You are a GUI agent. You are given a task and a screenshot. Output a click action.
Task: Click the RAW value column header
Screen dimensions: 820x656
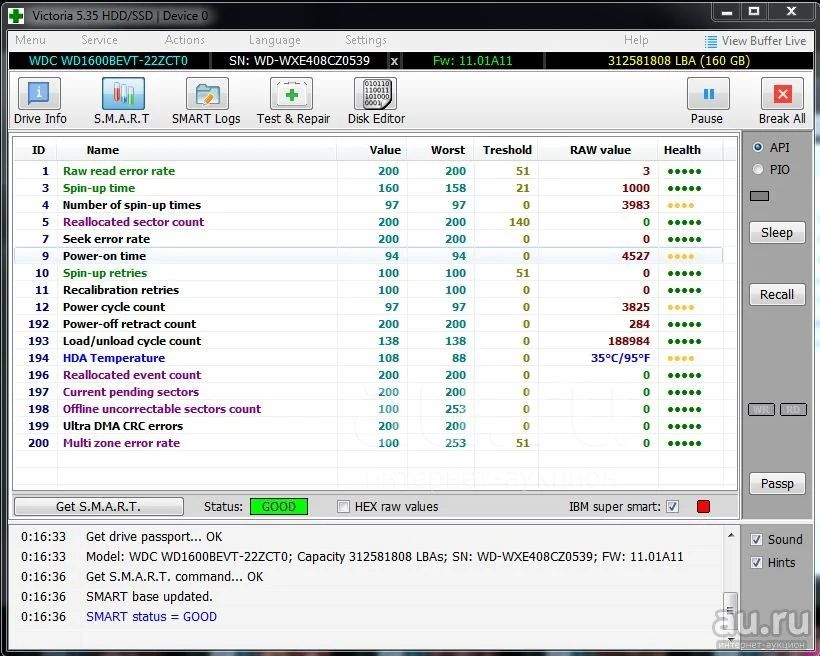pos(600,150)
